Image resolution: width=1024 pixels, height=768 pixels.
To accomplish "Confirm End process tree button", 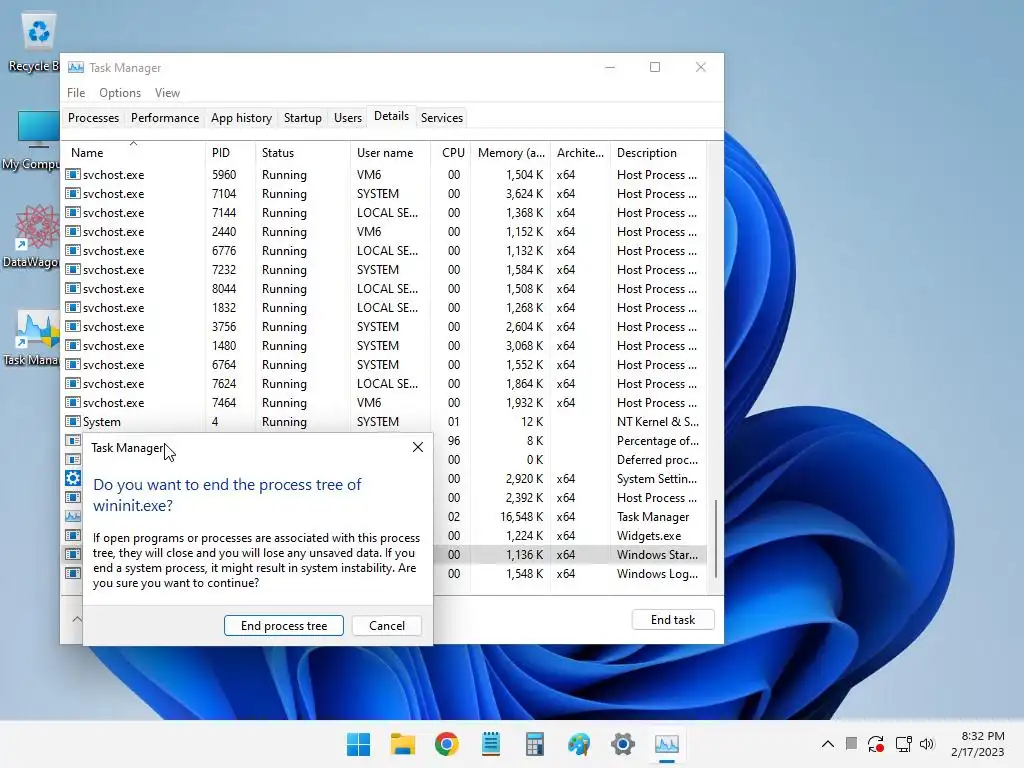I will coord(283,626).
